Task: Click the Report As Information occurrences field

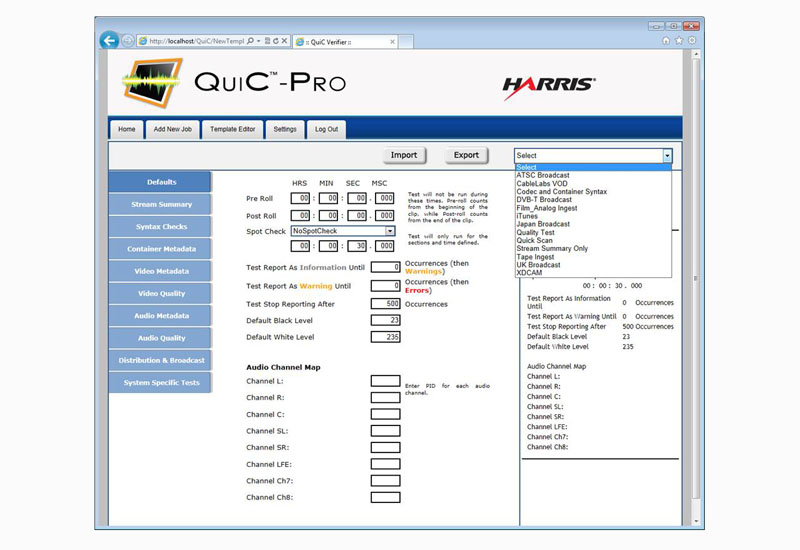Action: click(385, 267)
